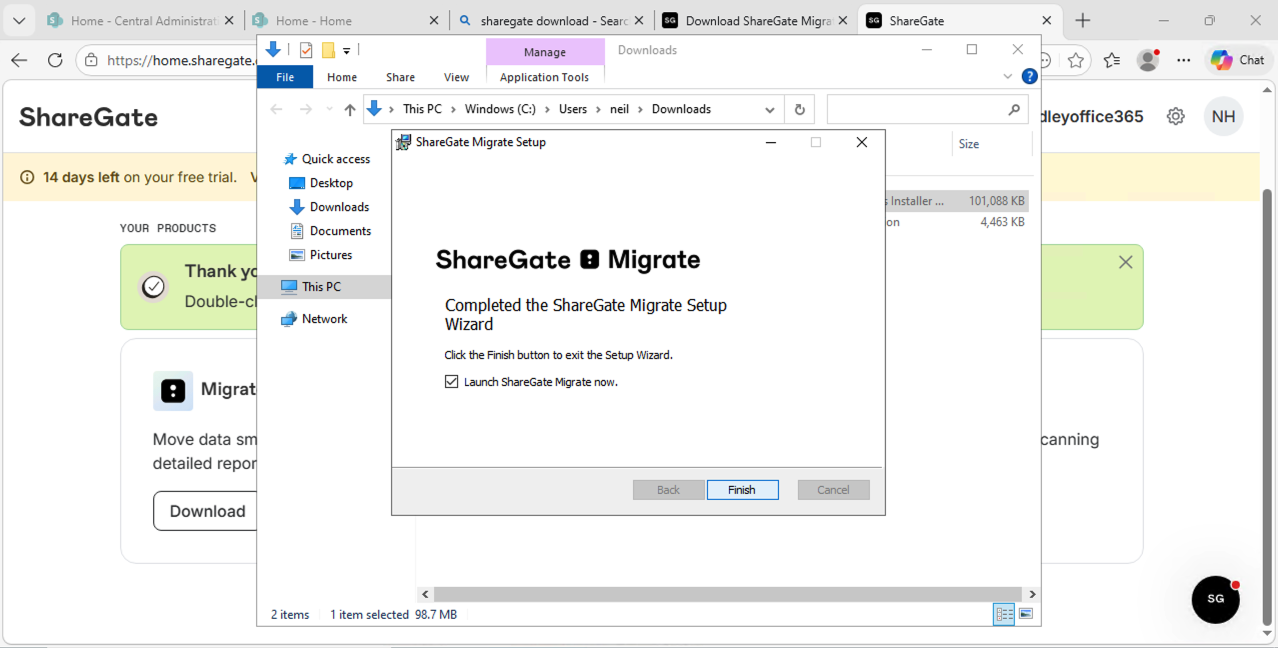This screenshot has width=1278, height=648.
Task: Open Explorer Help question mark icon
Action: point(1029,76)
